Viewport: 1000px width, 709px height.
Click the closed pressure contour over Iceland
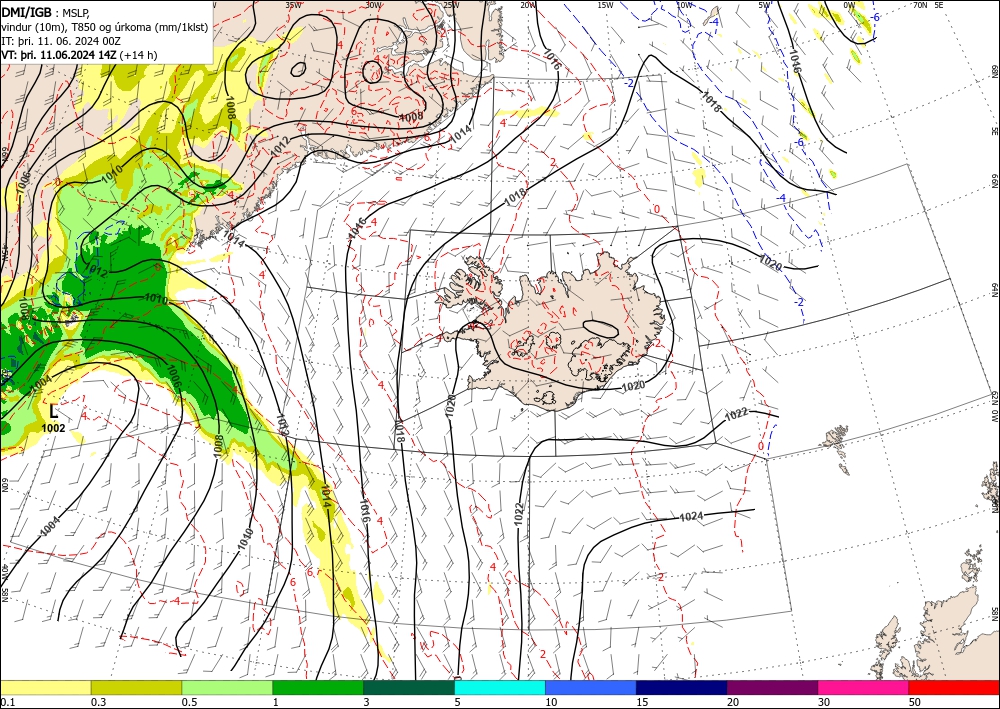[600, 328]
